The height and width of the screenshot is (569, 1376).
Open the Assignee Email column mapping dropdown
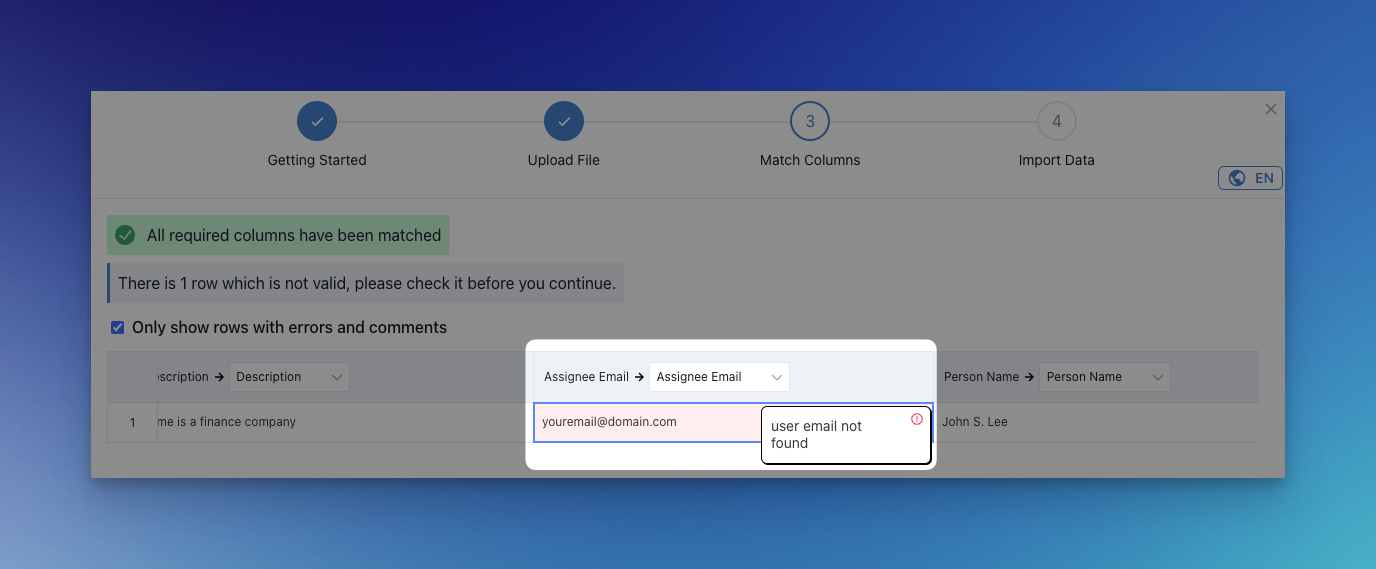coord(719,377)
